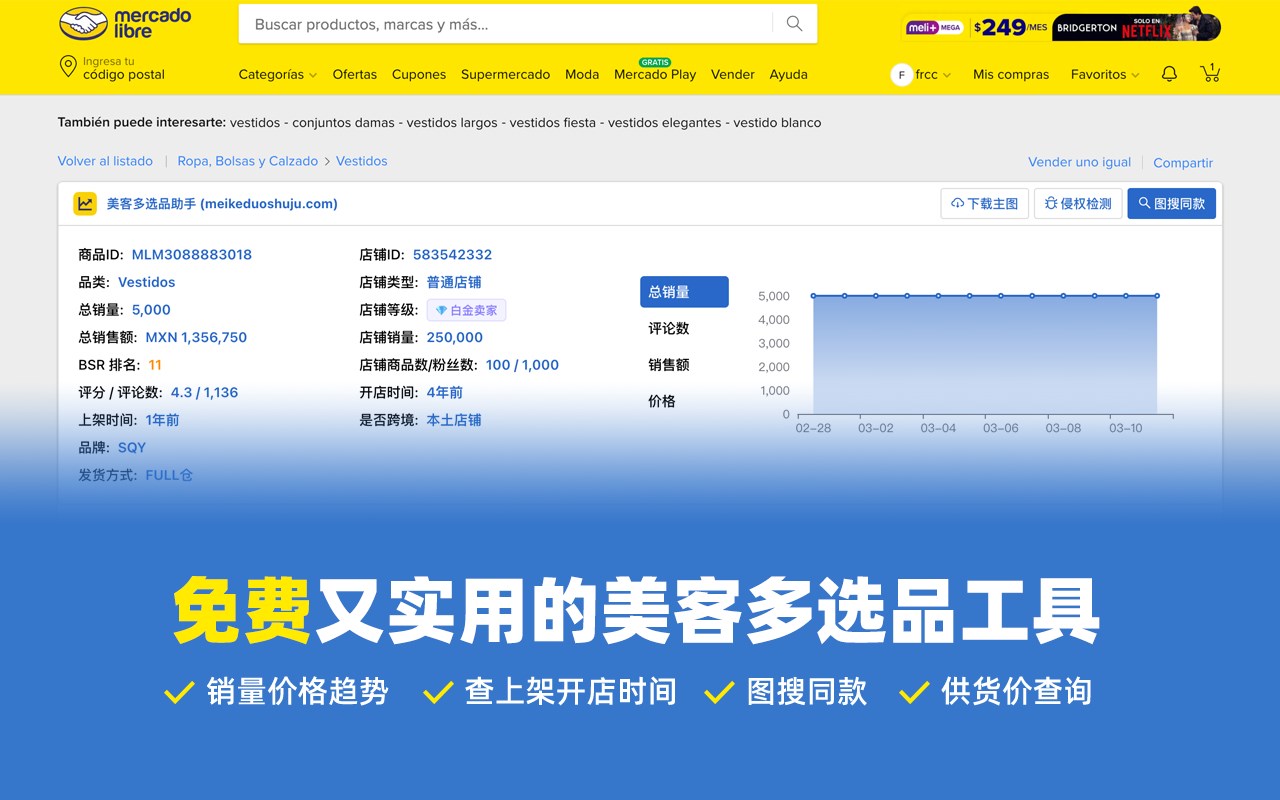The height and width of the screenshot is (800, 1280).
Task: Select the 评论数 chart tab
Action: [x=669, y=328]
